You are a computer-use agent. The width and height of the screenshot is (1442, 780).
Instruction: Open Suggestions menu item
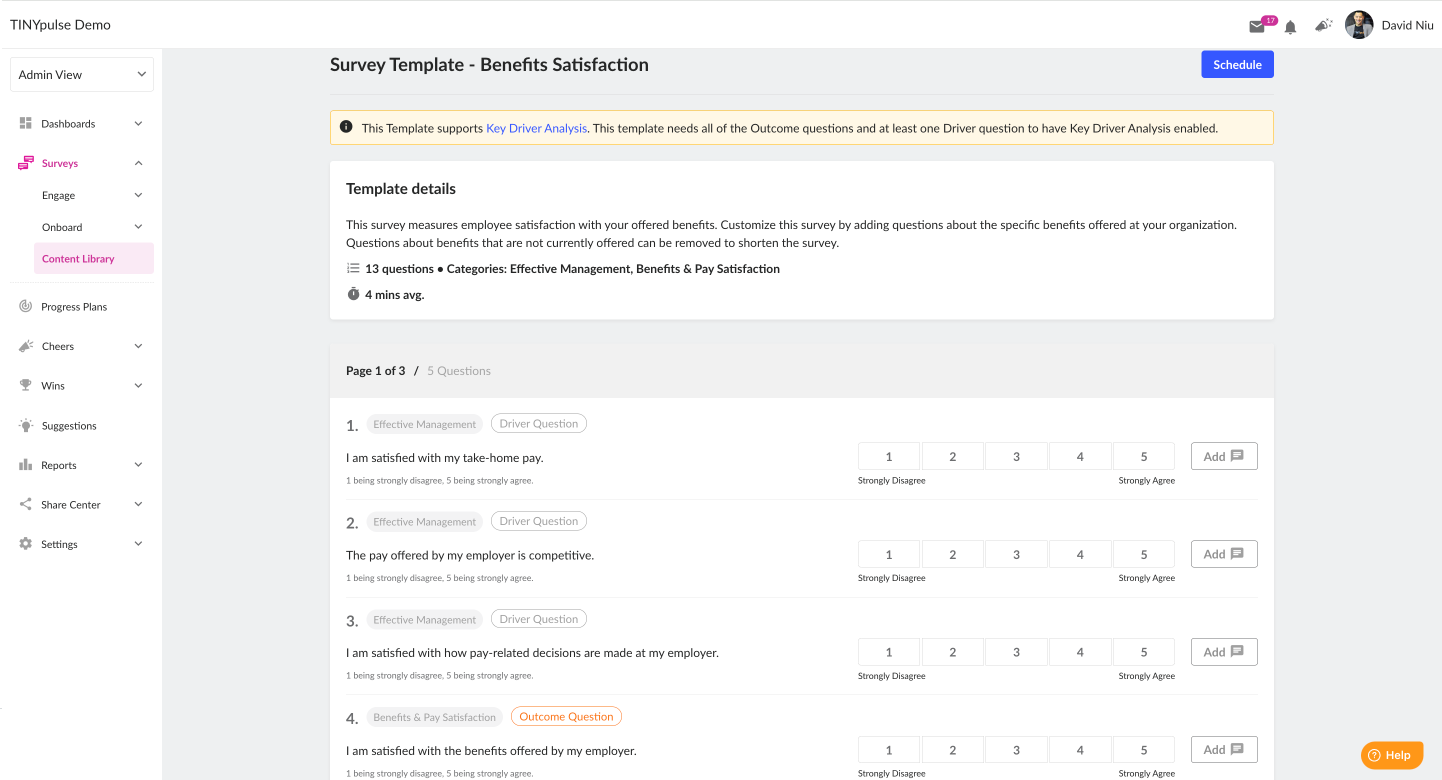[x=69, y=426]
